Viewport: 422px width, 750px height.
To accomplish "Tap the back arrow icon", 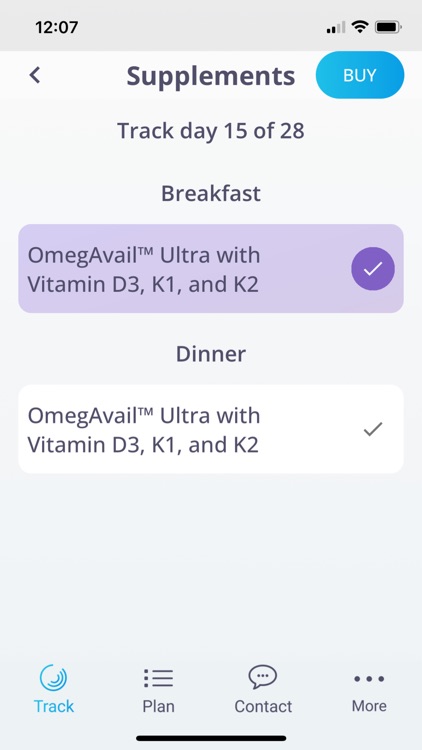I will point(34,75).
